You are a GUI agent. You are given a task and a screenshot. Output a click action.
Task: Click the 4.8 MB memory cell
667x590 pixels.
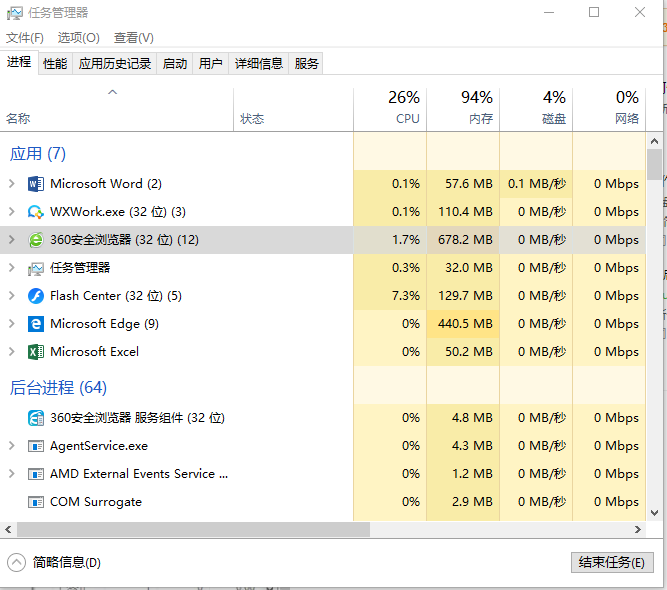click(x=463, y=418)
